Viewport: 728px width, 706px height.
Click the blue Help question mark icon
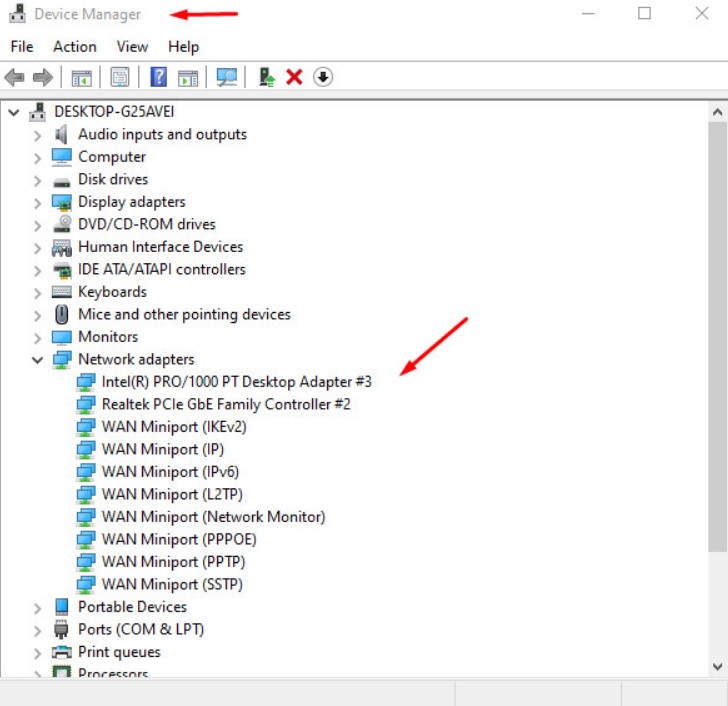point(159,77)
